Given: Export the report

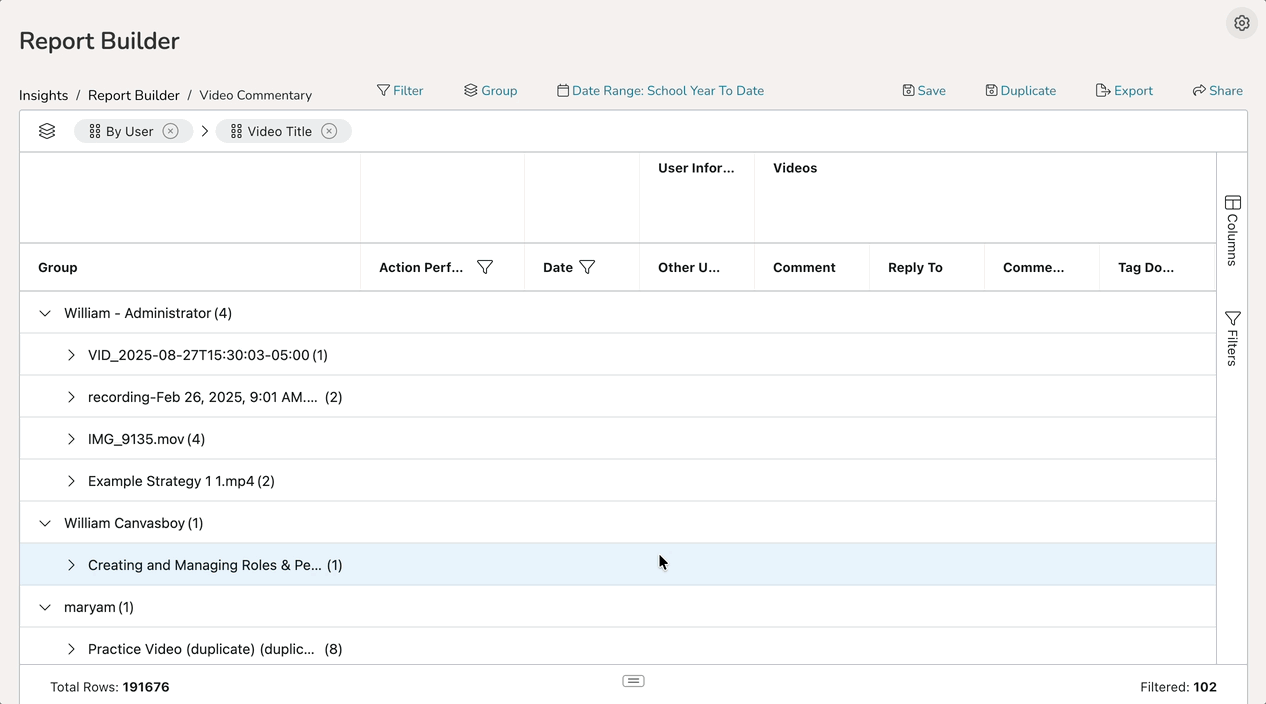Looking at the screenshot, I should point(1124,90).
